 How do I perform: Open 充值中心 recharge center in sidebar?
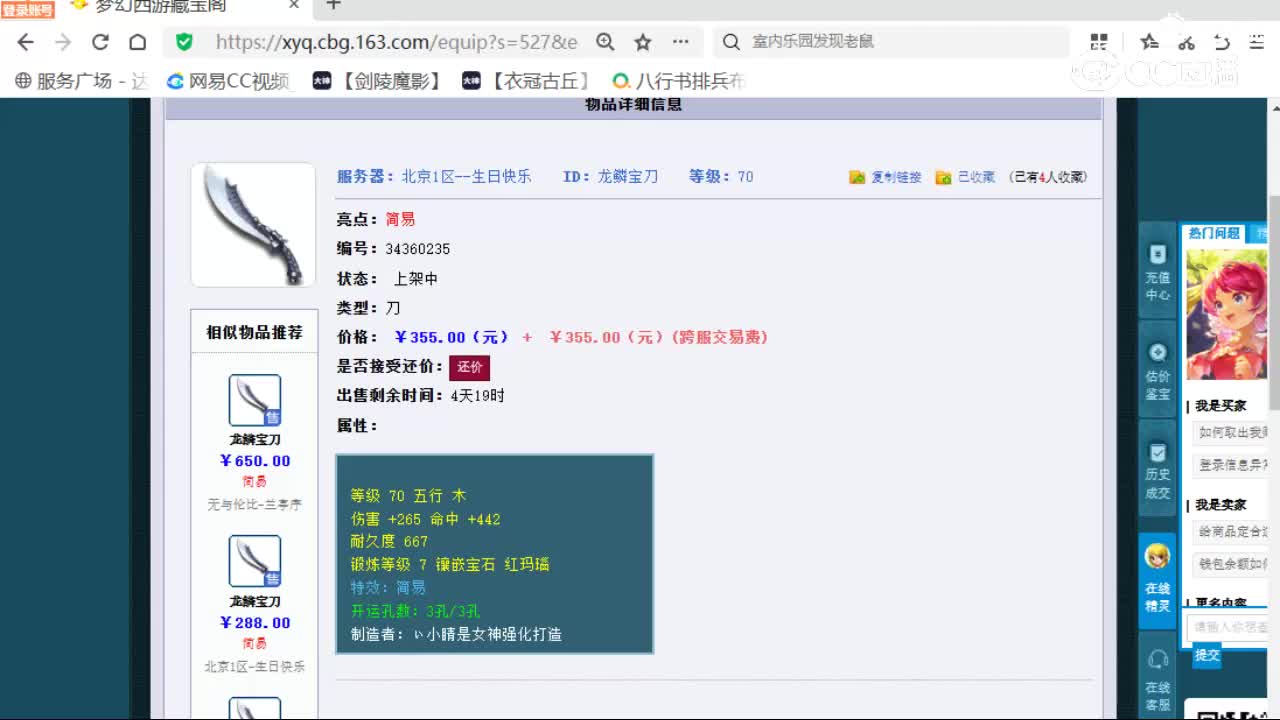click(1157, 272)
